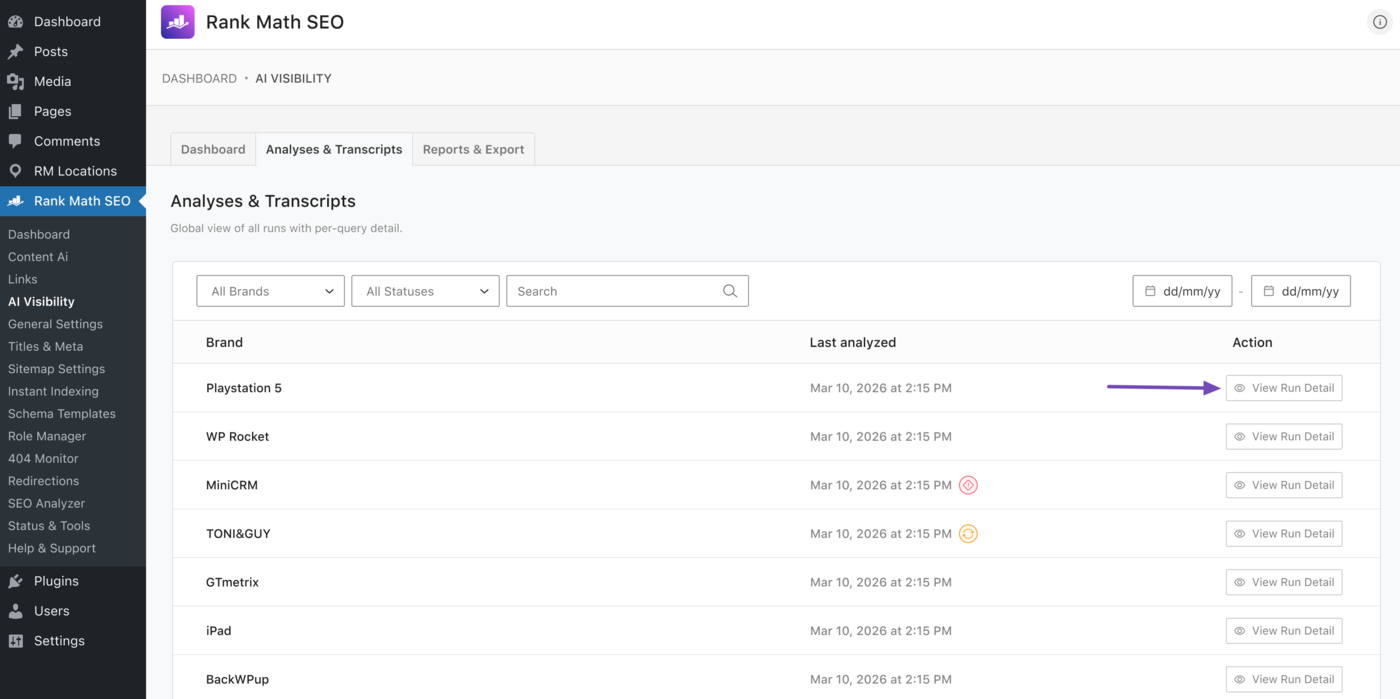Click the start date dd/mm/yy field
The image size is (1400, 699).
(x=1182, y=291)
